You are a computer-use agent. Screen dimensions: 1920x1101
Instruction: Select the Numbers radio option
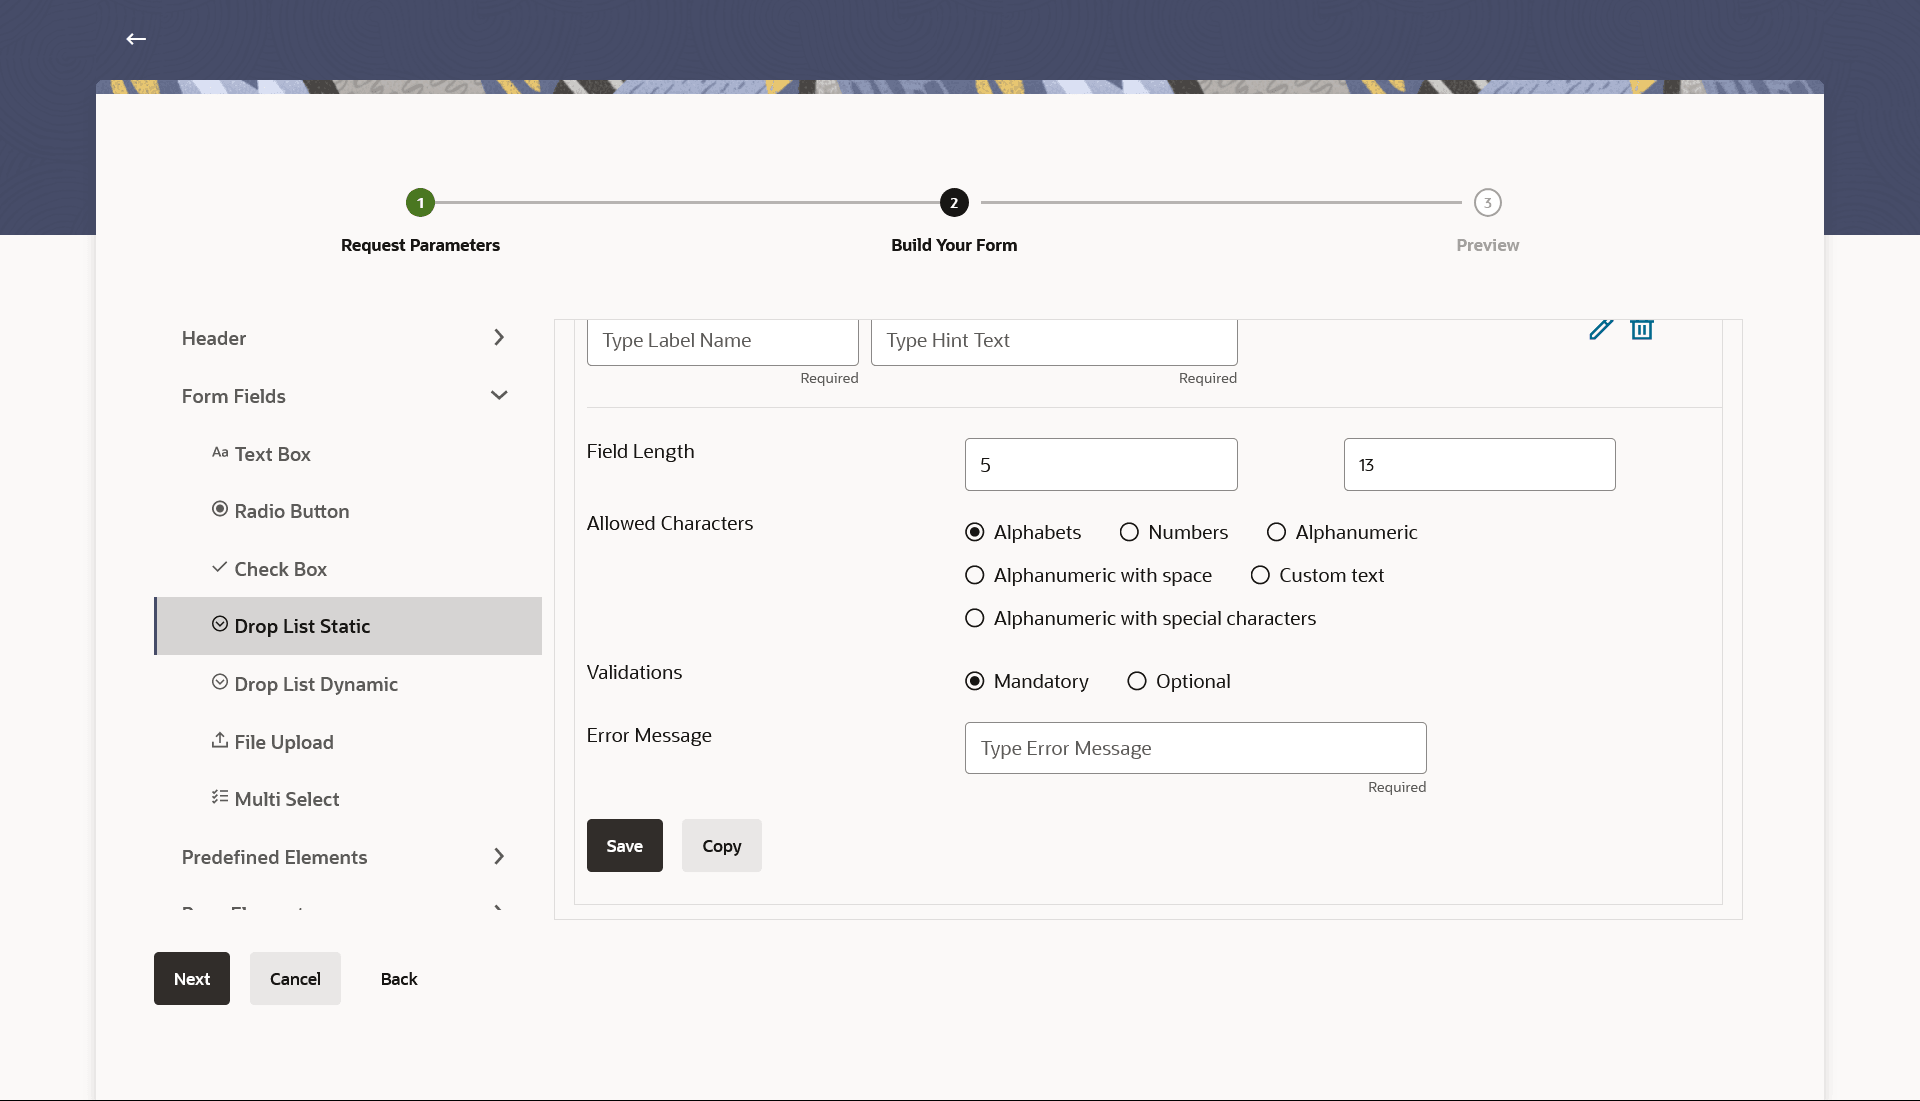pos(1129,532)
